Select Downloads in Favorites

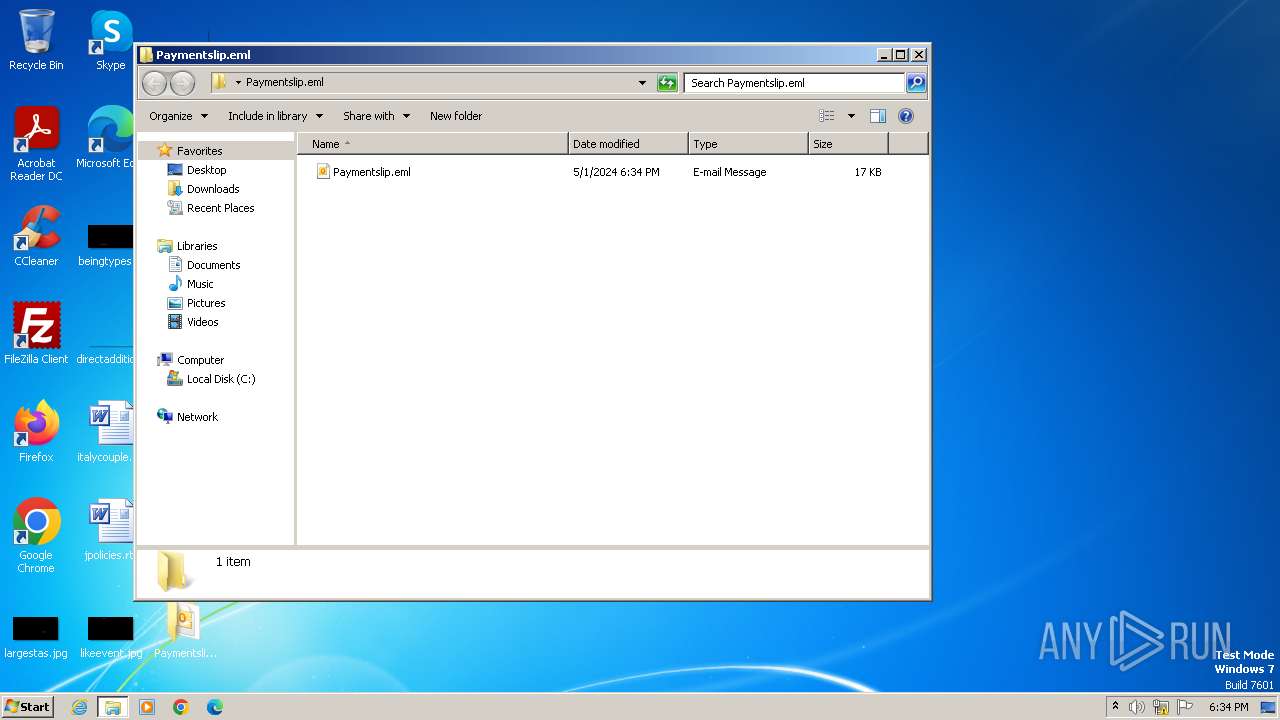[x=213, y=189]
